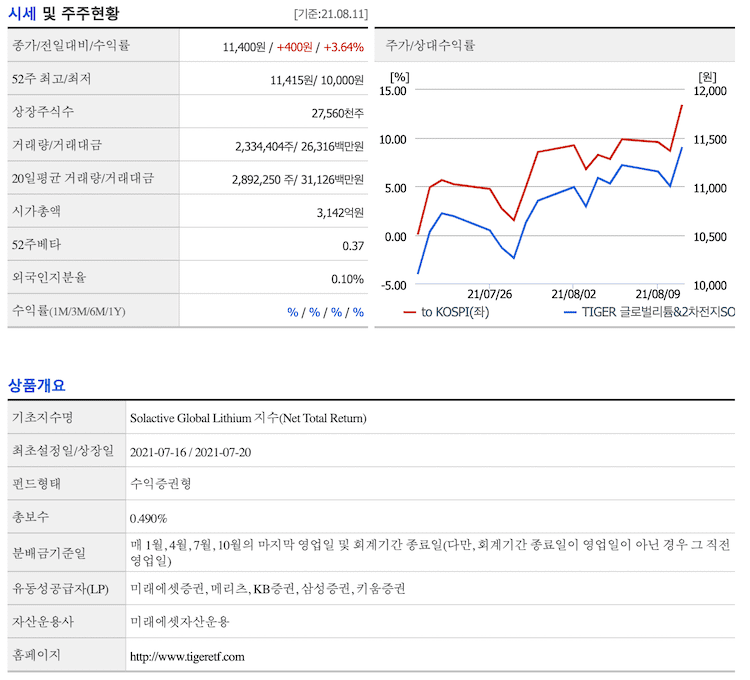Select the 총보수 row label
The width and height of the screenshot is (750, 680).
coord(30,516)
